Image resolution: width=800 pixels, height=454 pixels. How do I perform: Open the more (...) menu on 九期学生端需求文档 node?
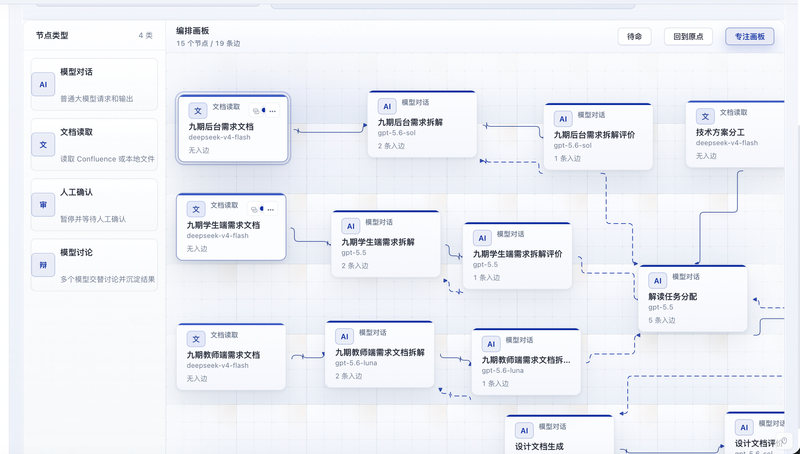click(x=270, y=209)
